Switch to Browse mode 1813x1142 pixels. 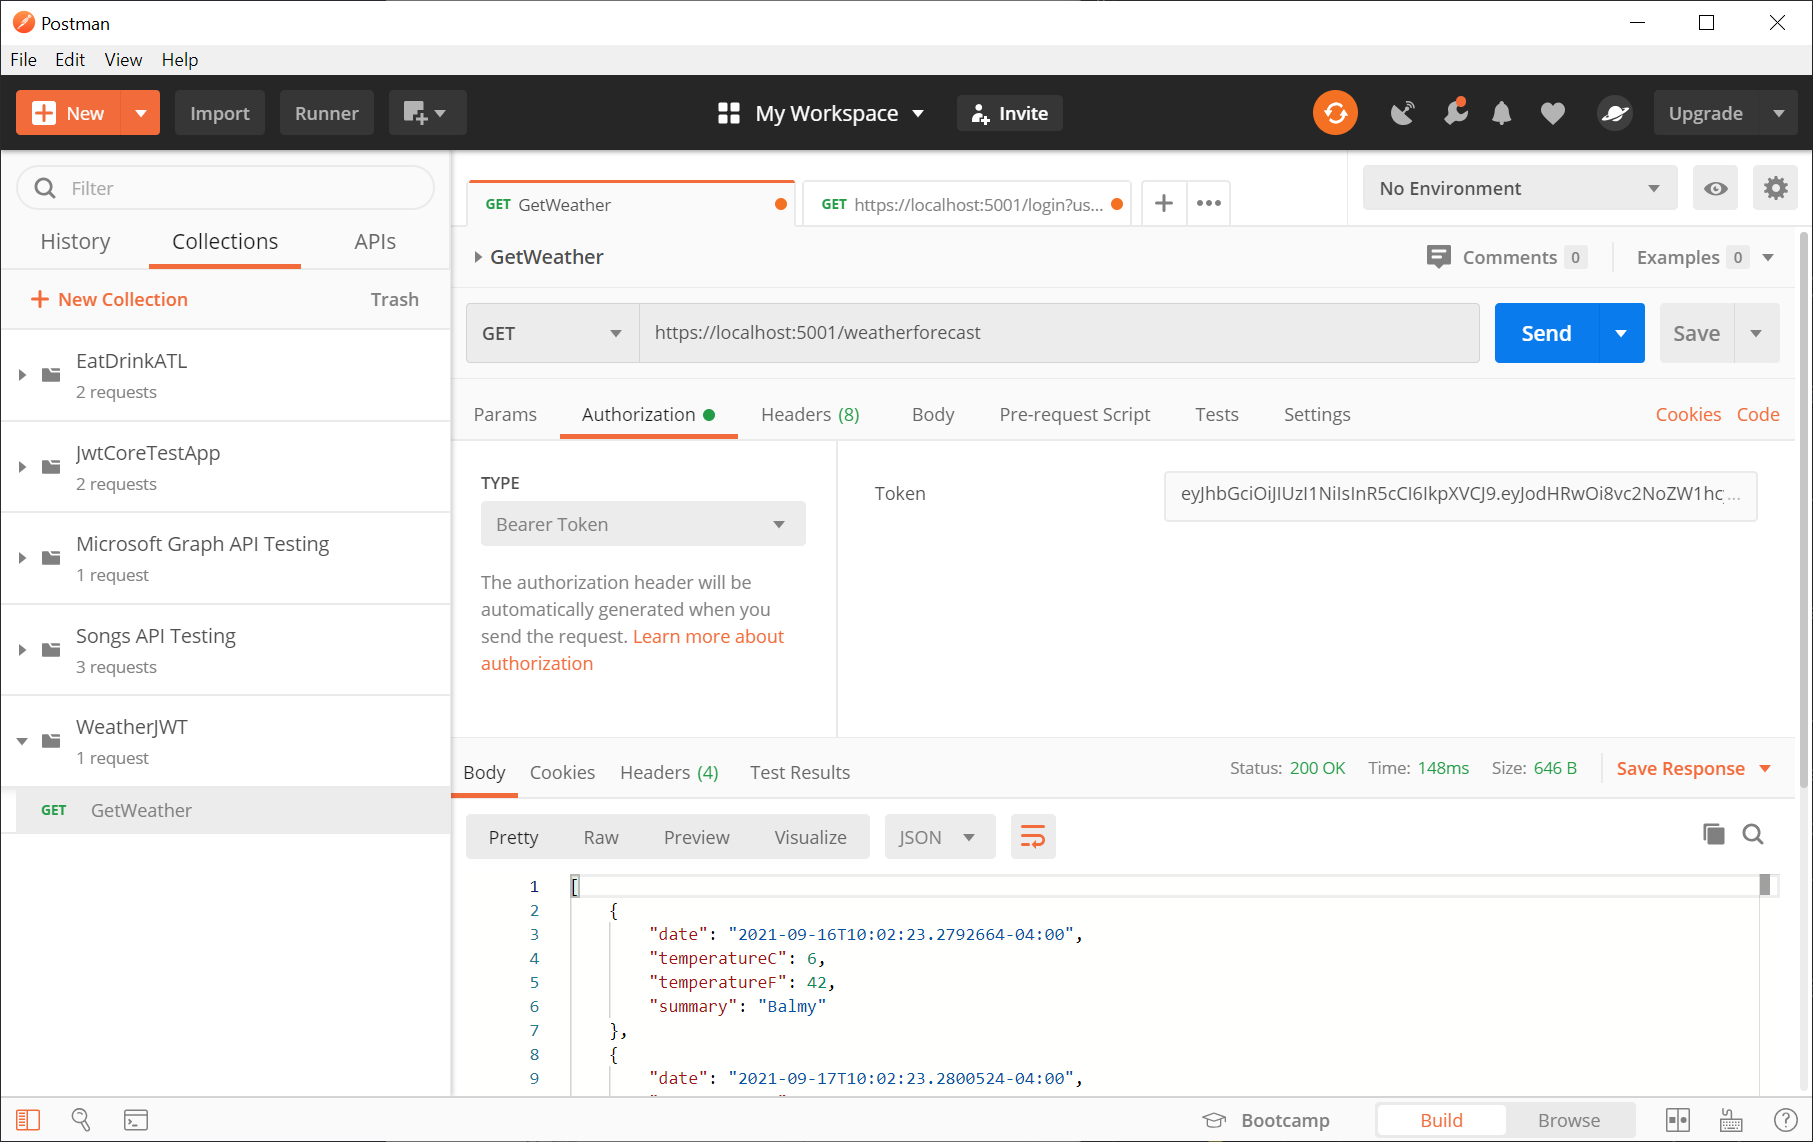1568,1120
